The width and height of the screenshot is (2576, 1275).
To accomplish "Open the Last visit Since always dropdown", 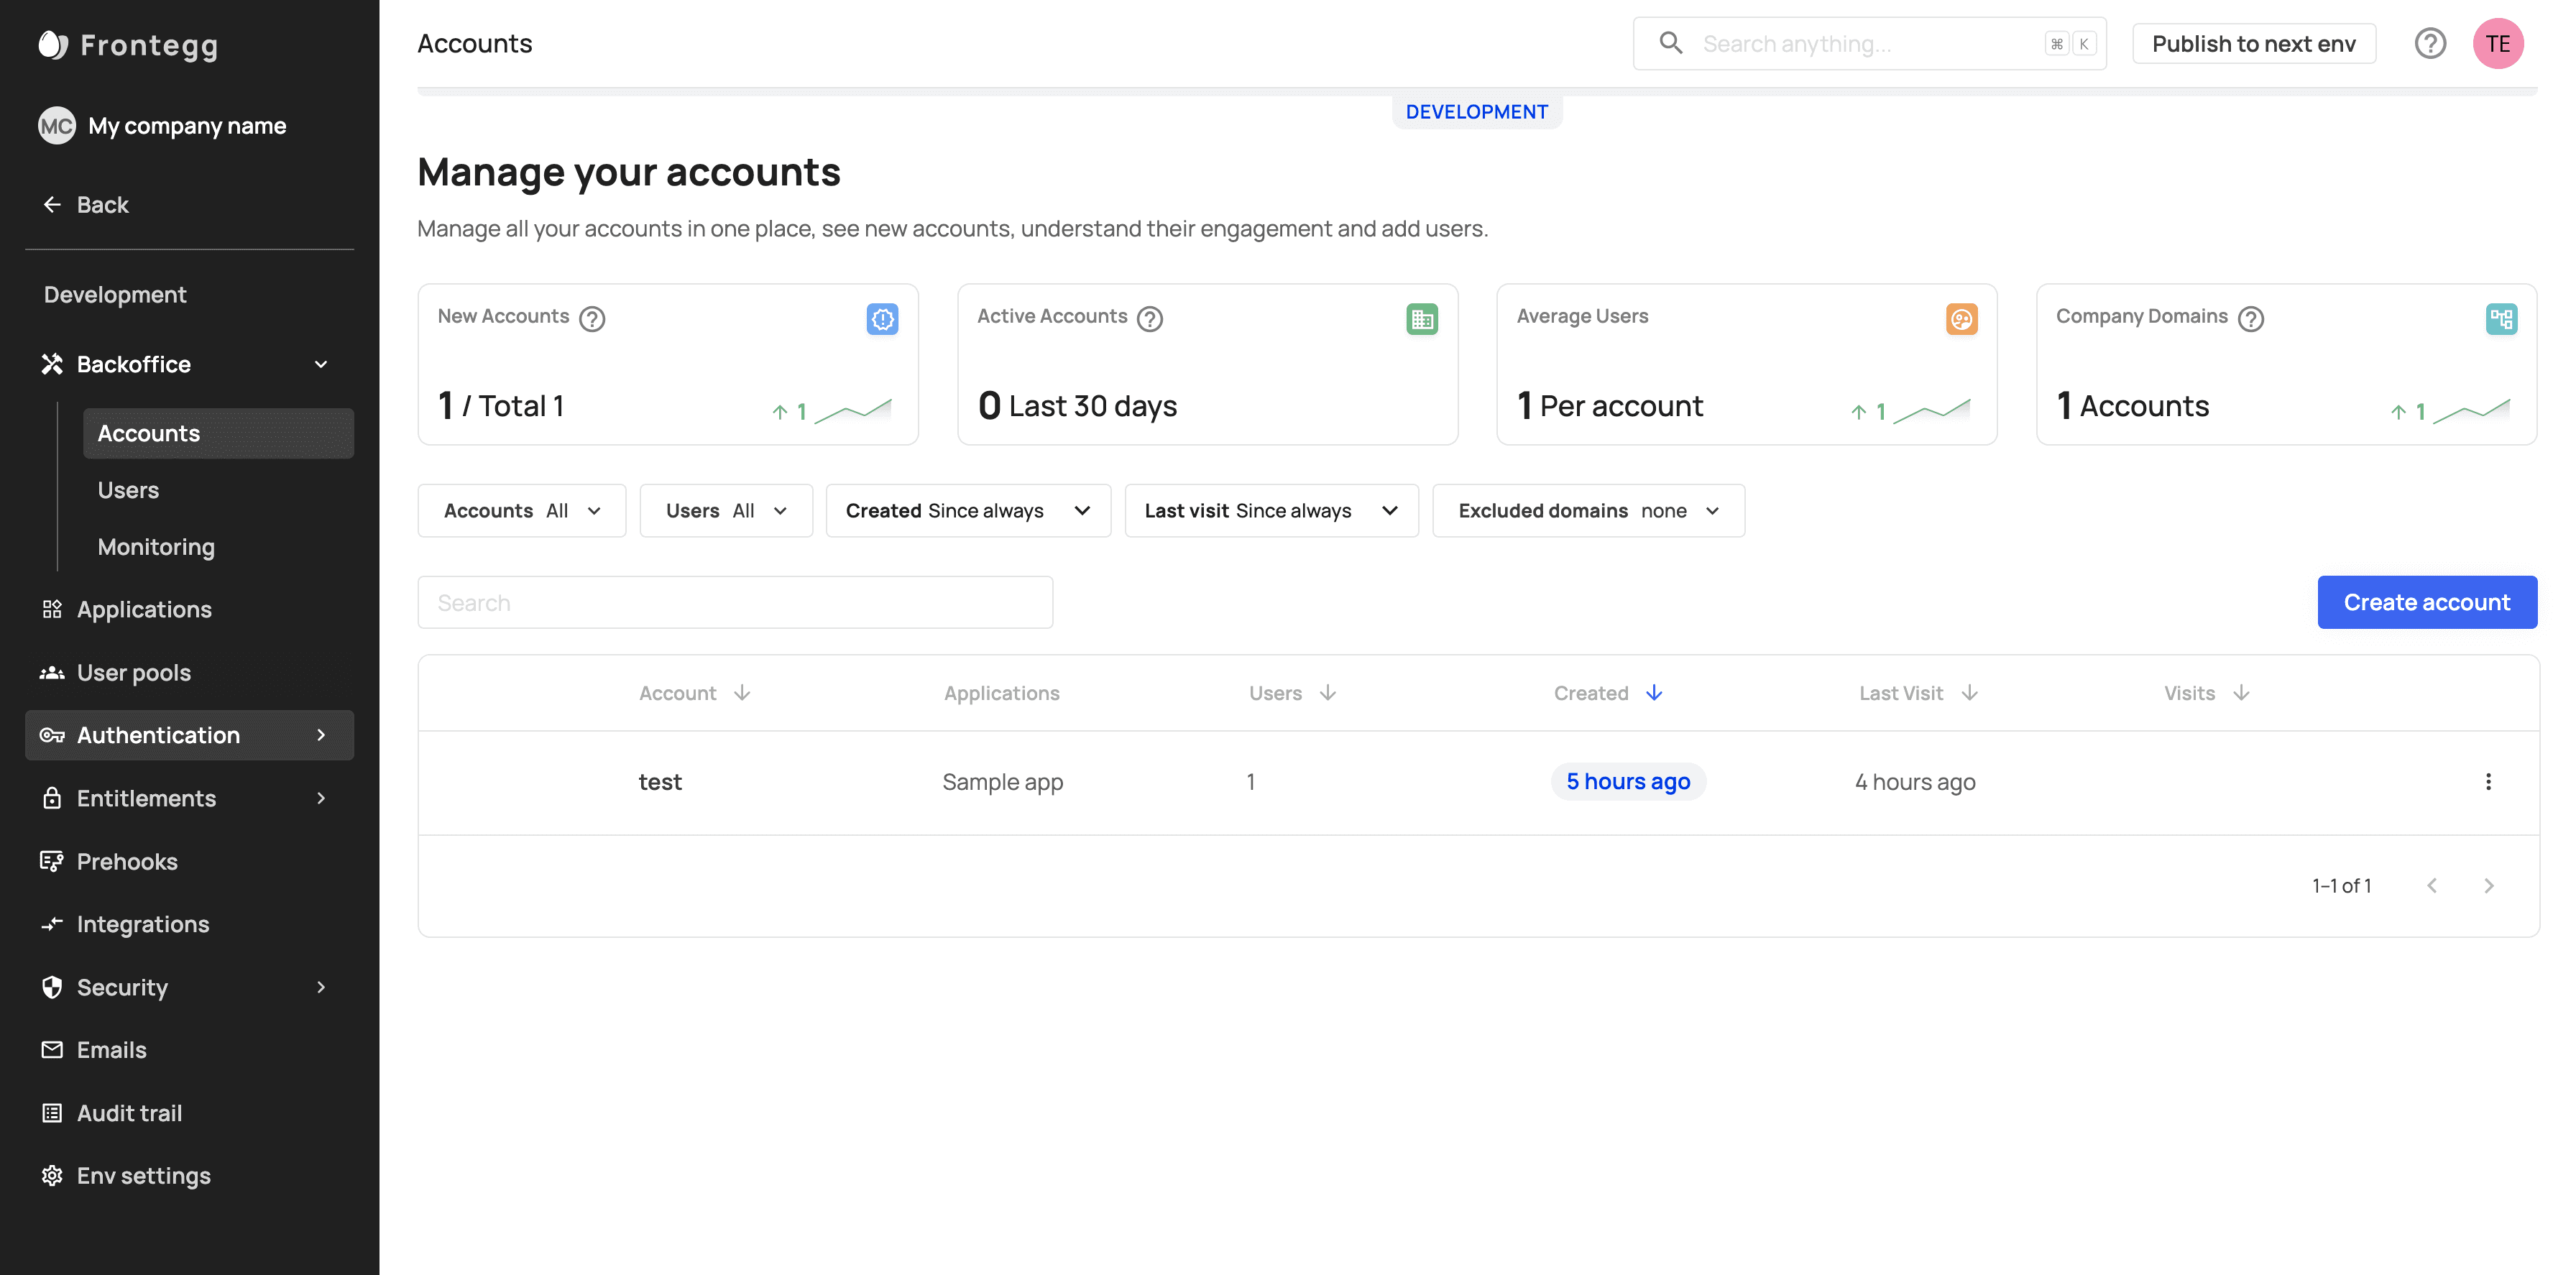I will point(1272,511).
